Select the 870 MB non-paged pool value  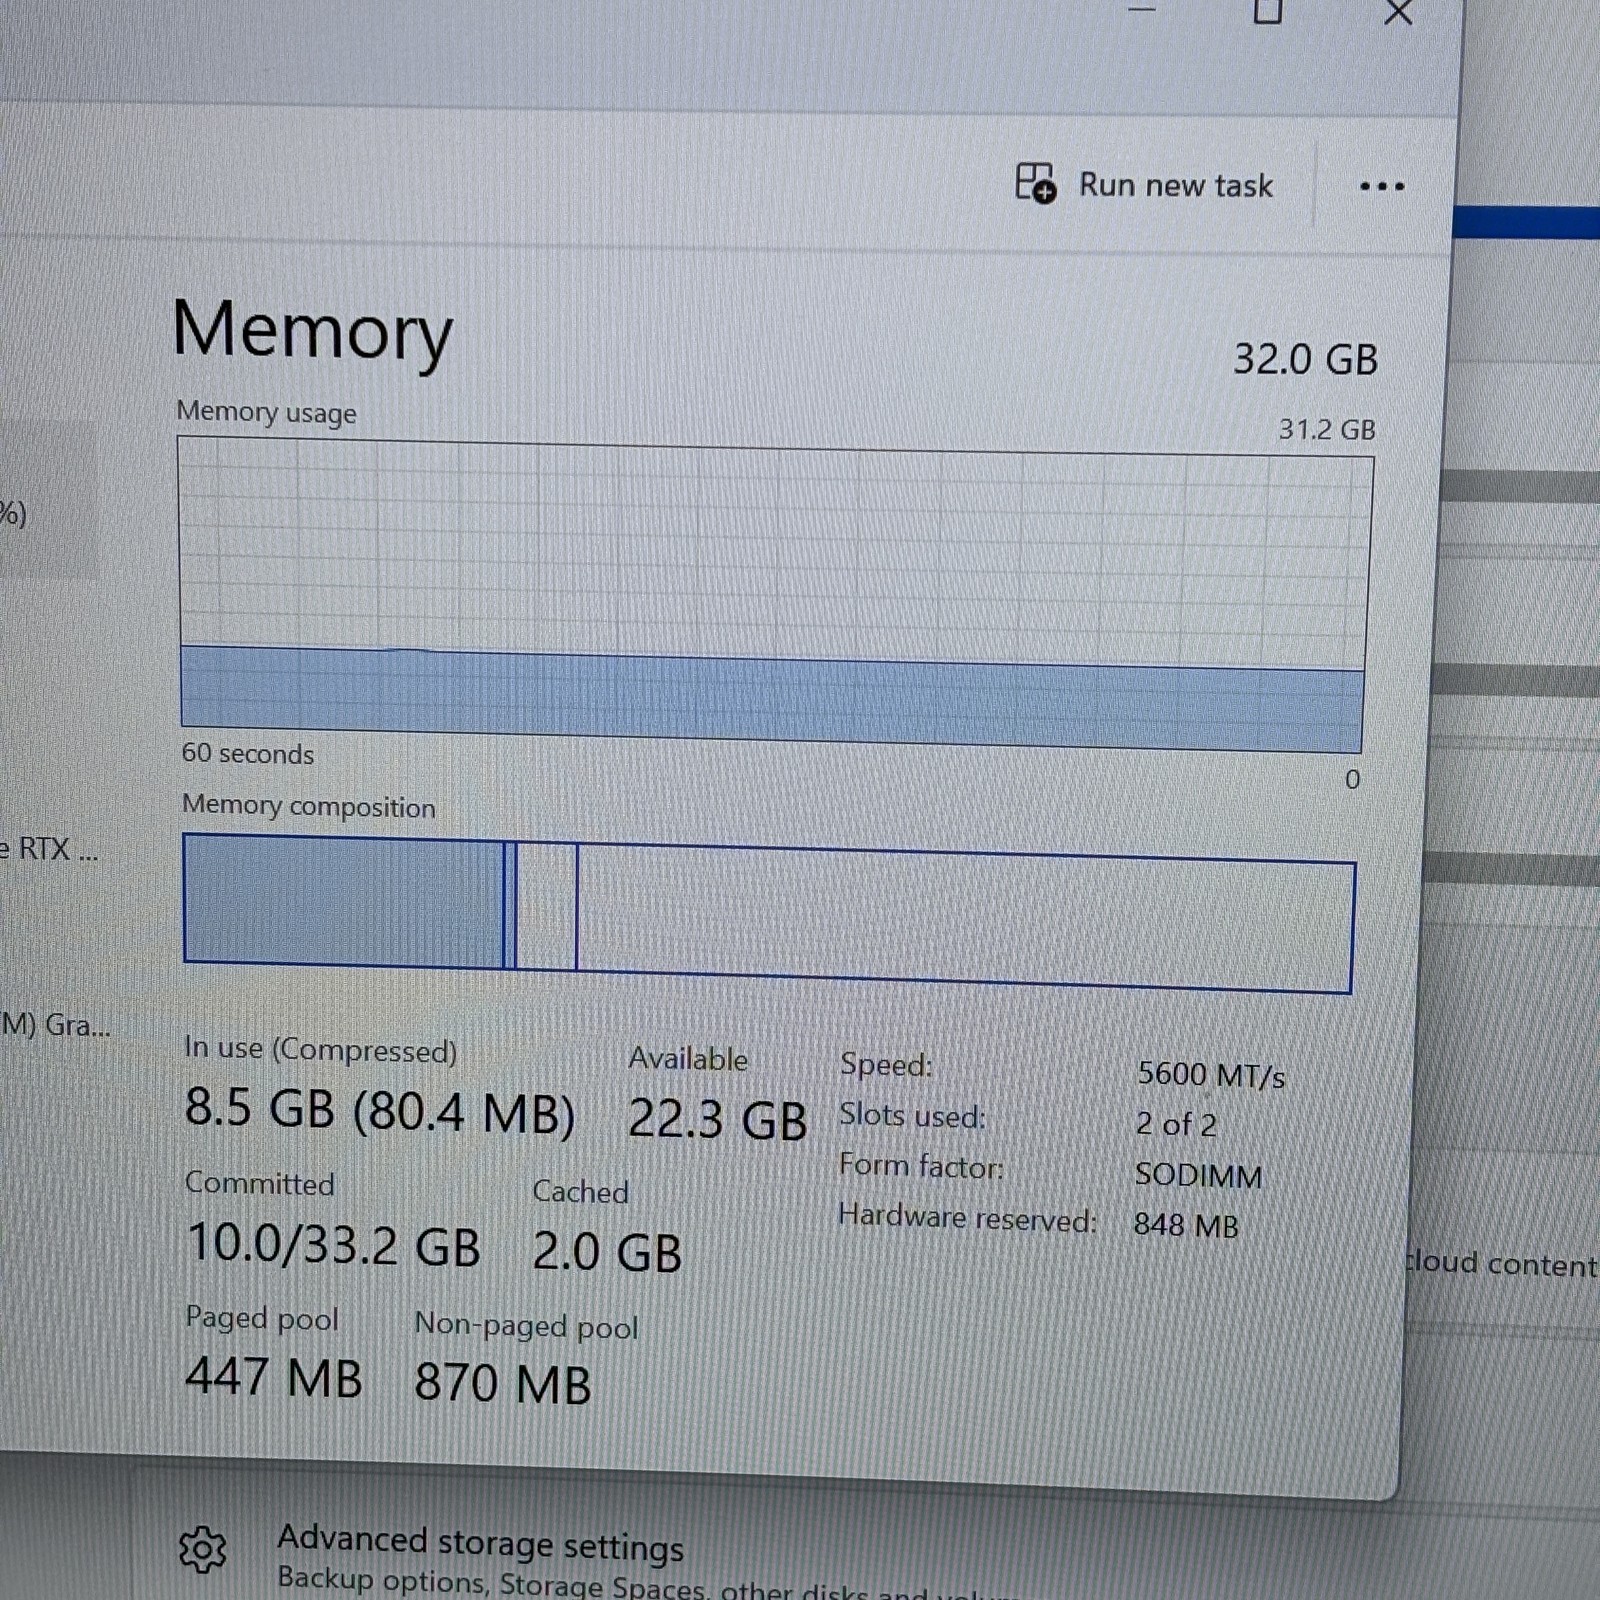coord(503,1384)
